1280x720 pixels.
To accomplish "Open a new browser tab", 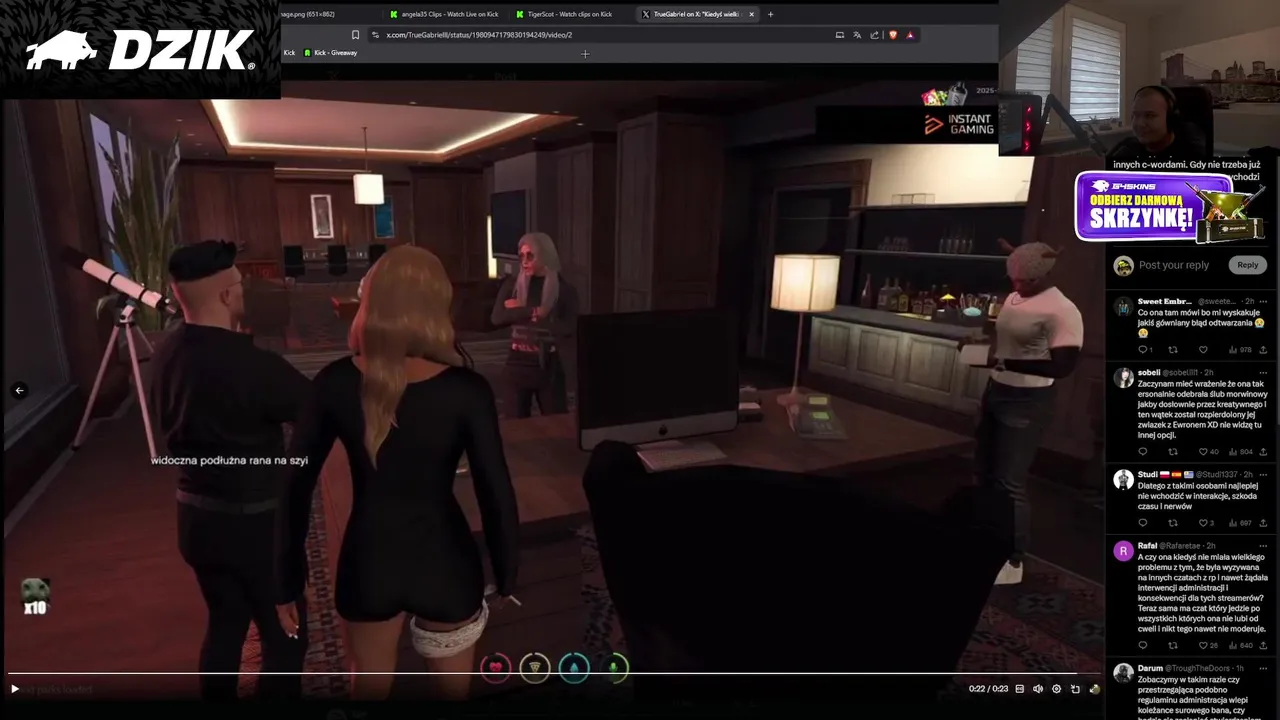I will click(x=770, y=14).
